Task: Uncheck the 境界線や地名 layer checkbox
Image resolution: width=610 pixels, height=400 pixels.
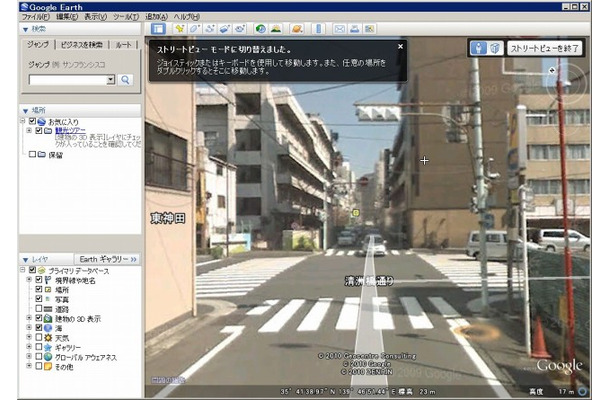Action: (39, 280)
